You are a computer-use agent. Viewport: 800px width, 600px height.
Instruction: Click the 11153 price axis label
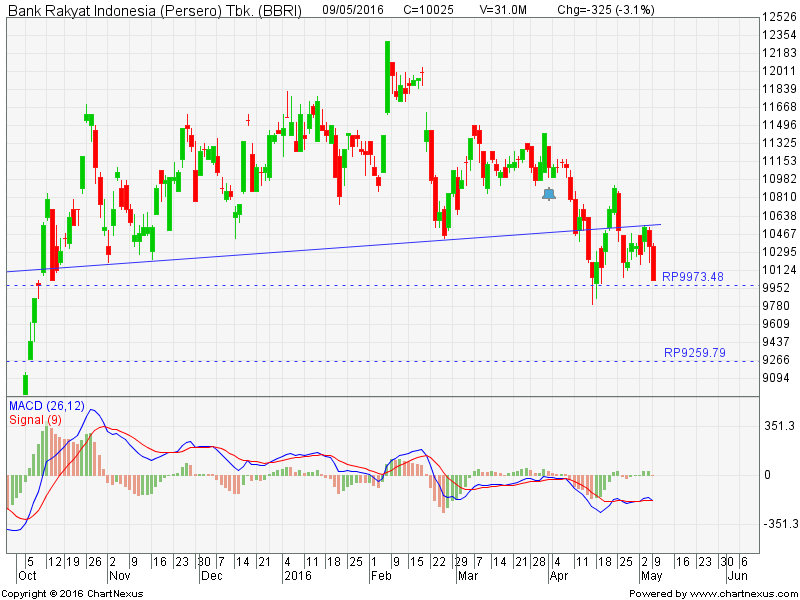(779, 161)
